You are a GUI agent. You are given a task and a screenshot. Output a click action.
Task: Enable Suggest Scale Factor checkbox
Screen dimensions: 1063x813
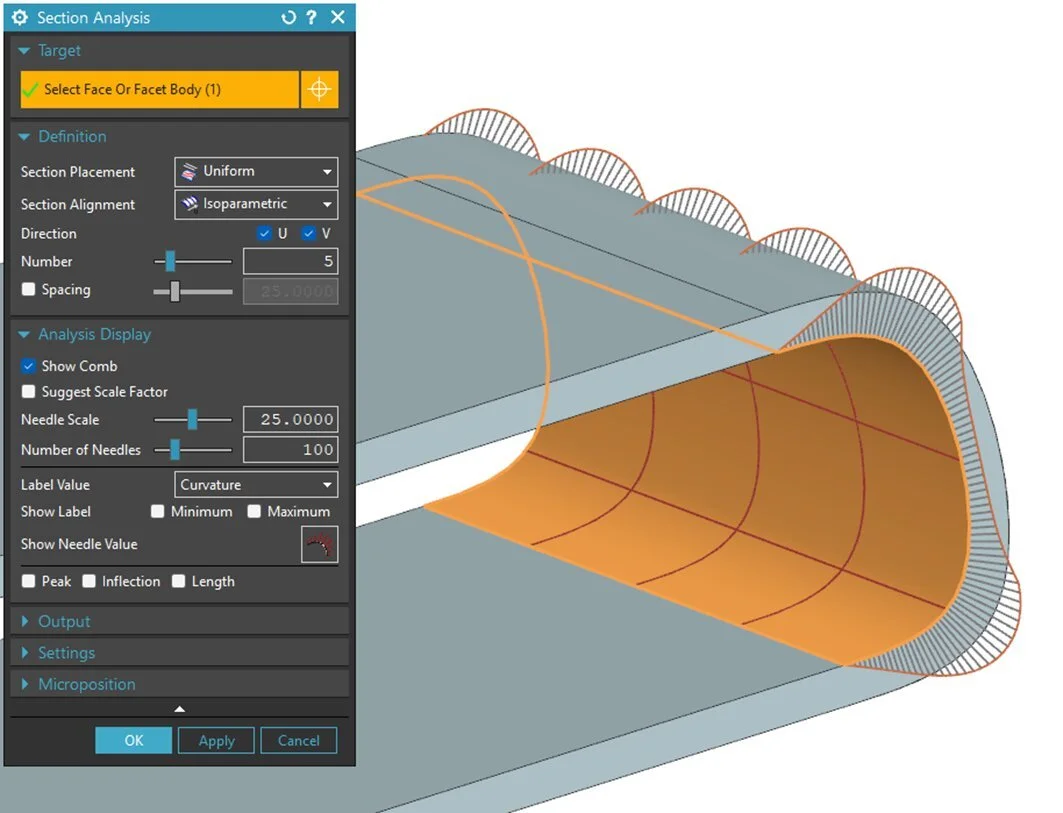[x=28, y=391]
